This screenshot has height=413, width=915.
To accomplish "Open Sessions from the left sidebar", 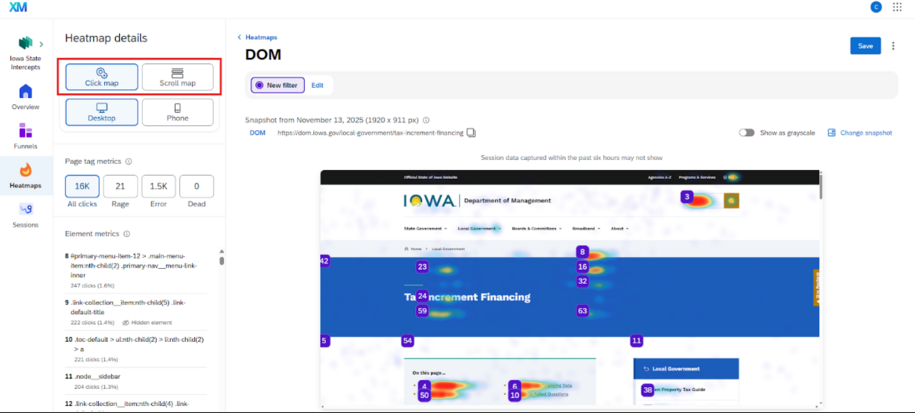I will tap(26, 214).
